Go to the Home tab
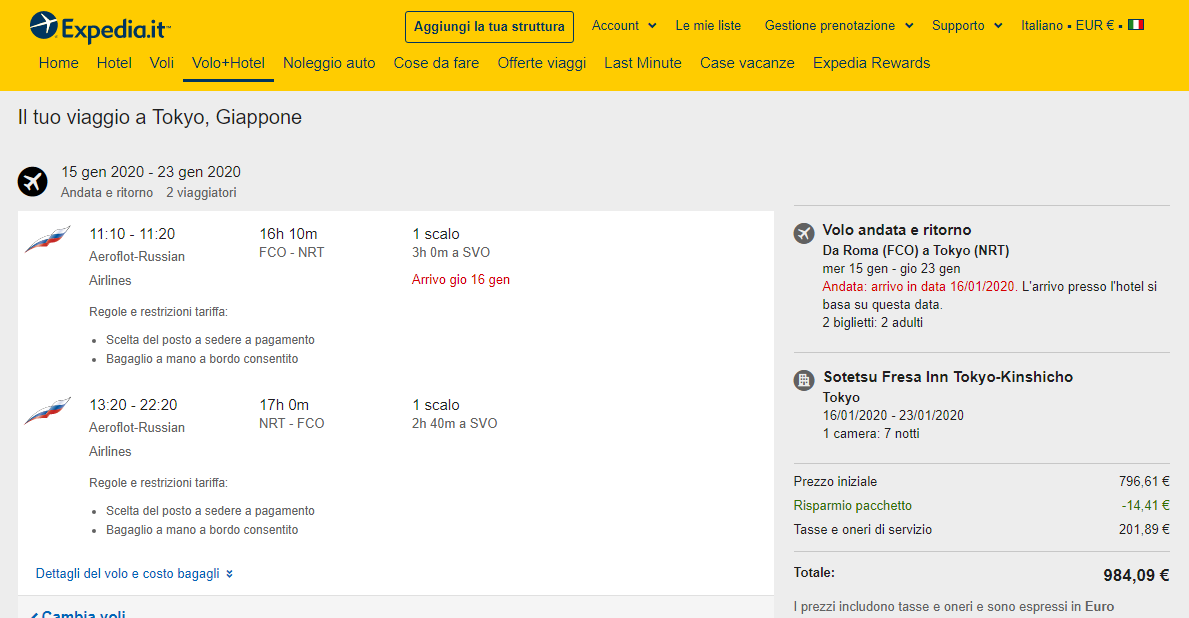The image size is (1189, 618). point(58,63)
